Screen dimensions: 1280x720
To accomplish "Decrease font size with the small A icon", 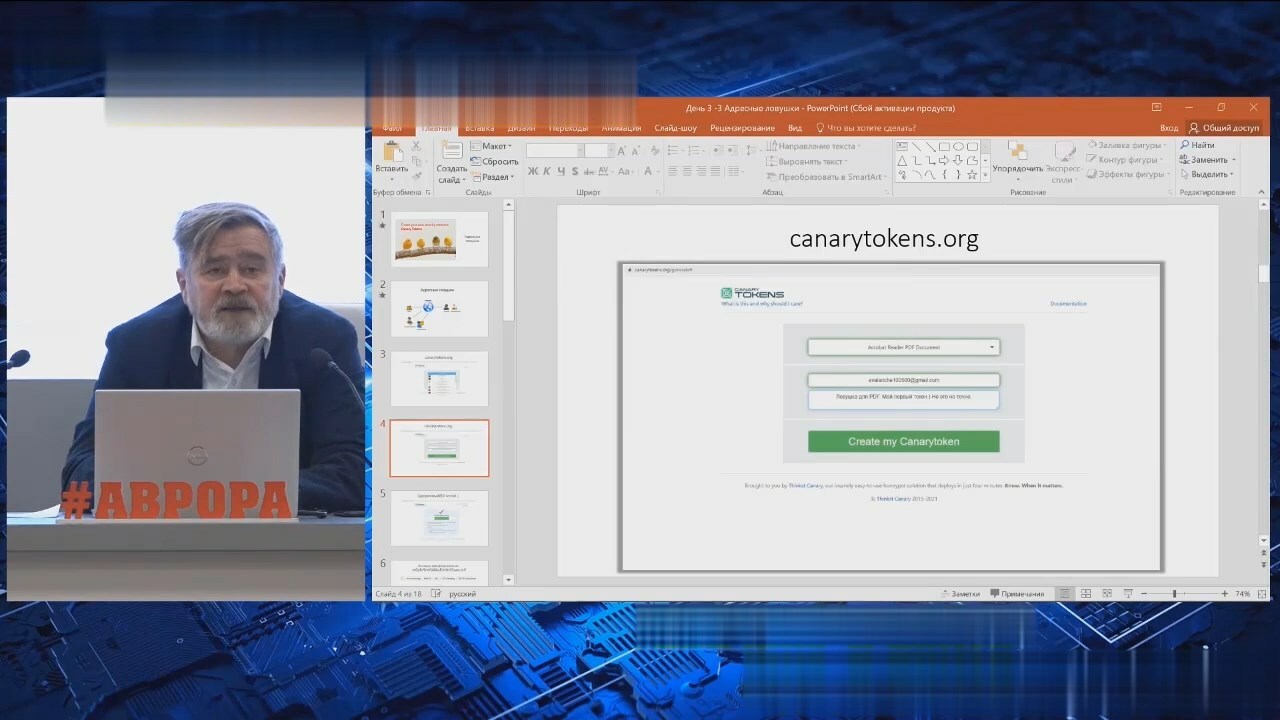I will pyautogui.click(x=636, y=151).
